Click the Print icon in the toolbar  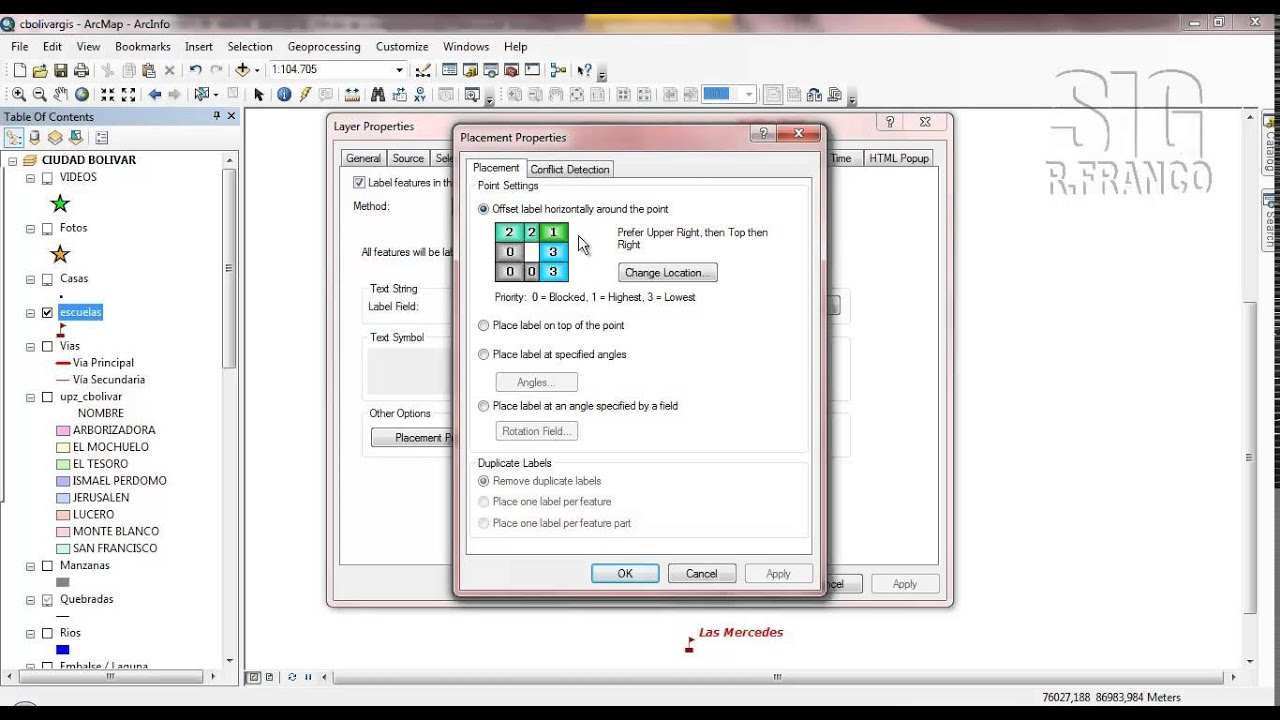(x=81, y=70)
